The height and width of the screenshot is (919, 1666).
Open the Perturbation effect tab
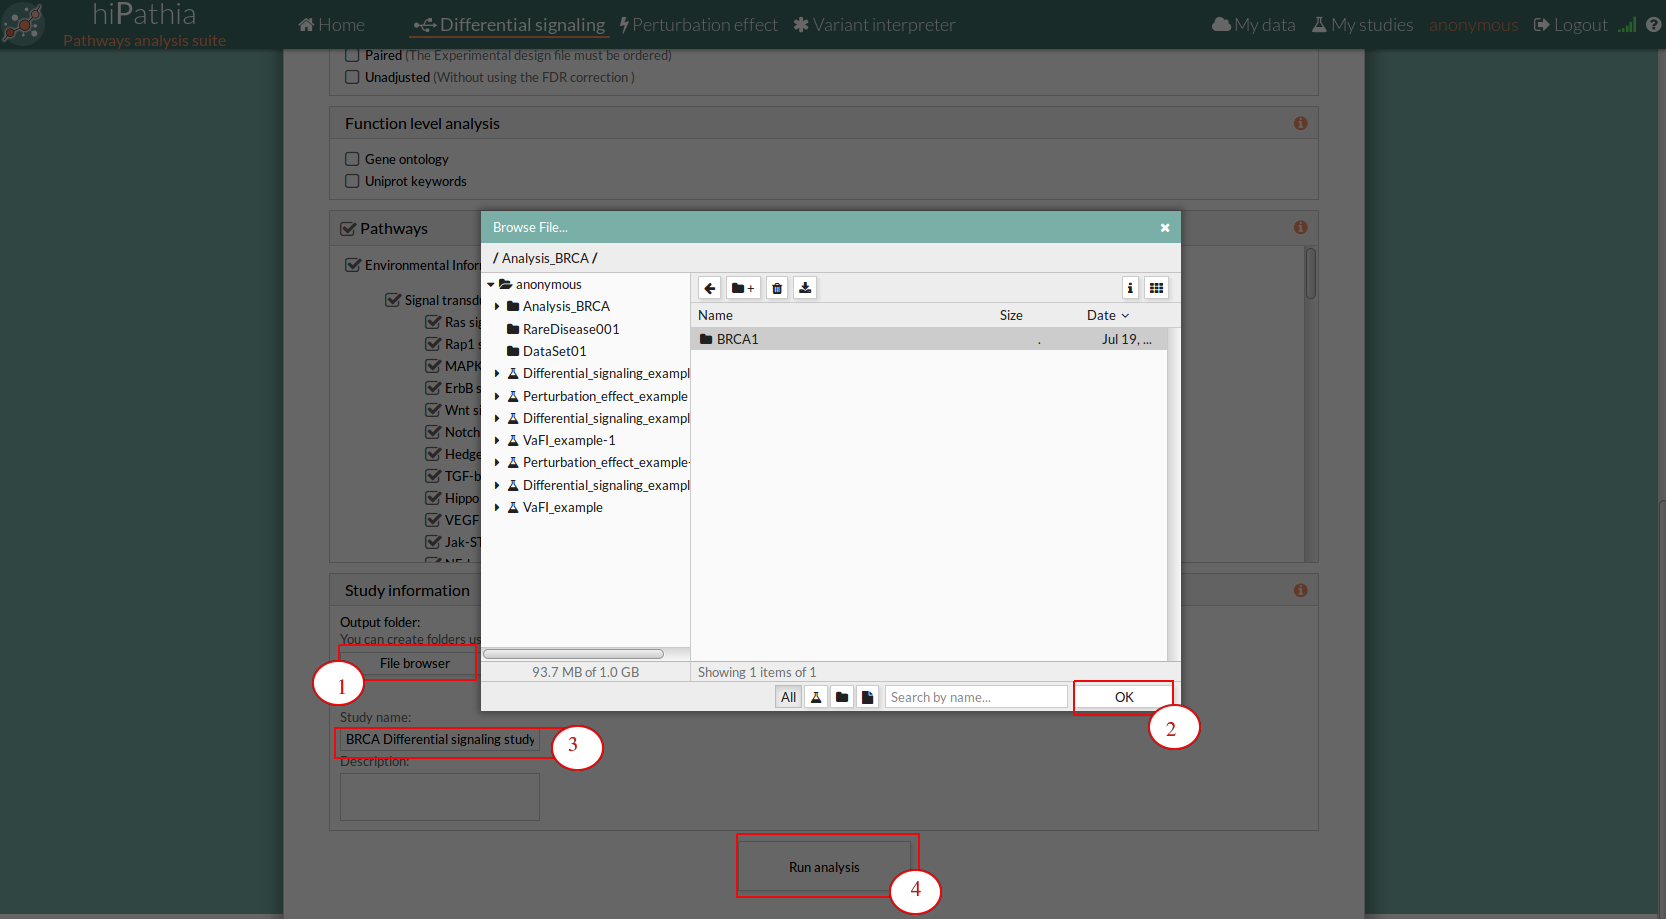(698, 25)
